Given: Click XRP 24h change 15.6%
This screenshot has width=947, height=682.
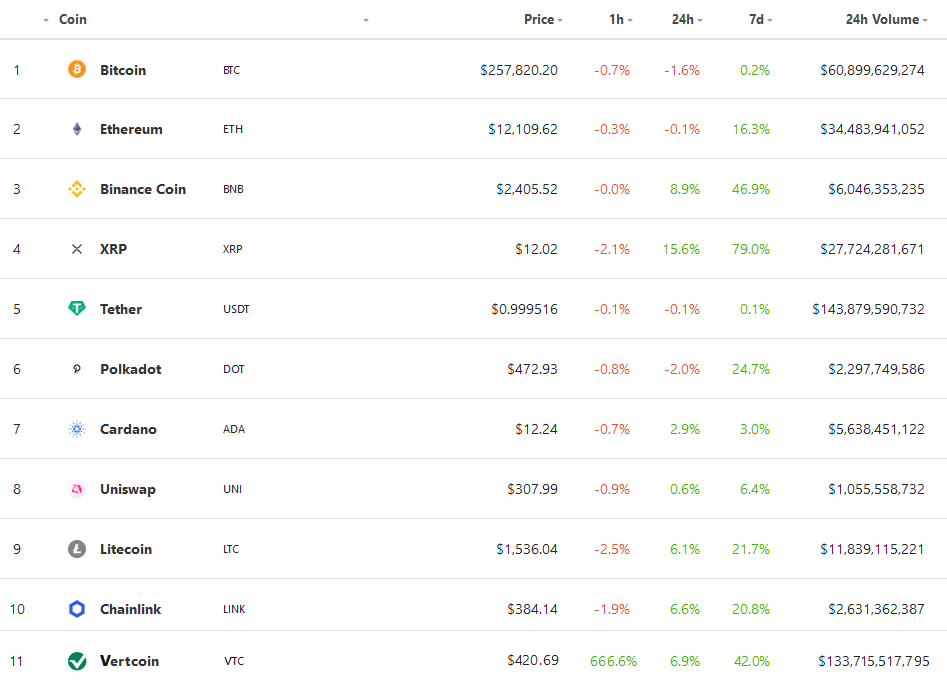Looking at the screenshot, I should click(681, 249).
